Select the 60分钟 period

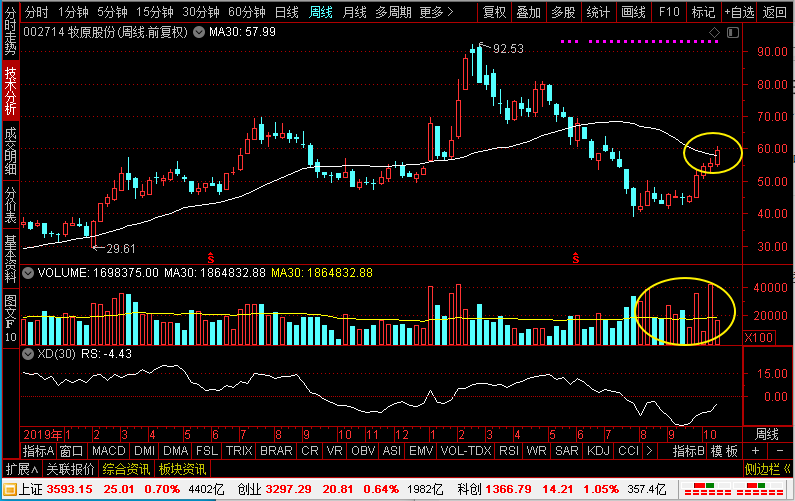tap(246, 12)
